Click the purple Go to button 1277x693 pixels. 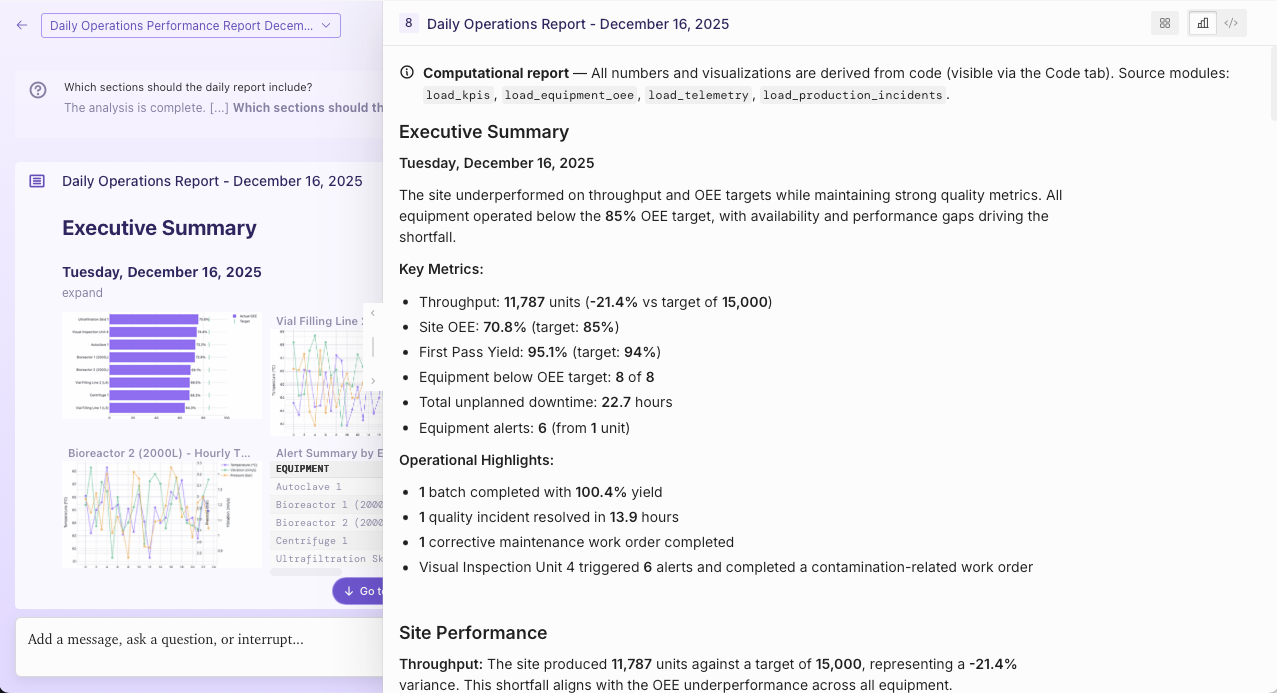[x=359, y=591]
